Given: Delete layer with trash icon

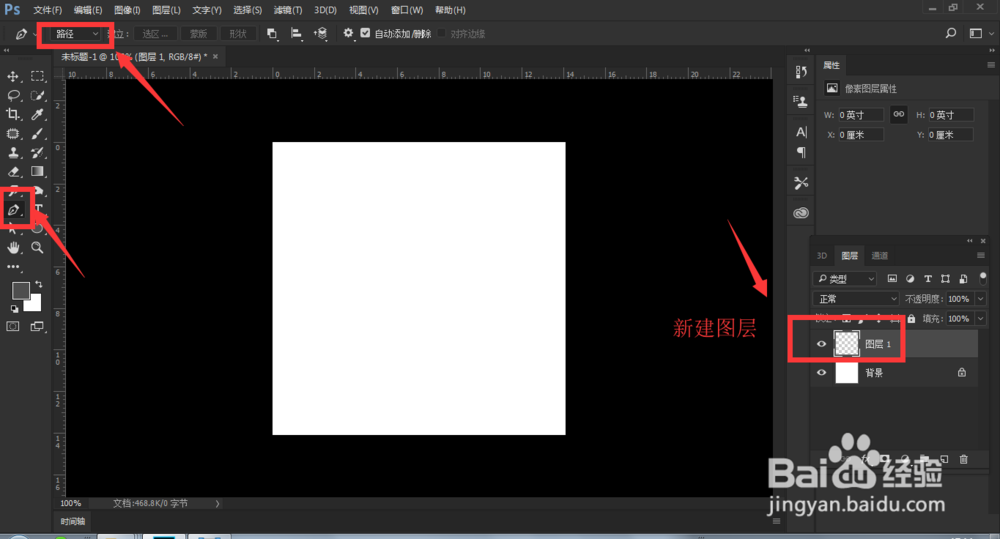Looking at the screenshot, I should point(964,459).
